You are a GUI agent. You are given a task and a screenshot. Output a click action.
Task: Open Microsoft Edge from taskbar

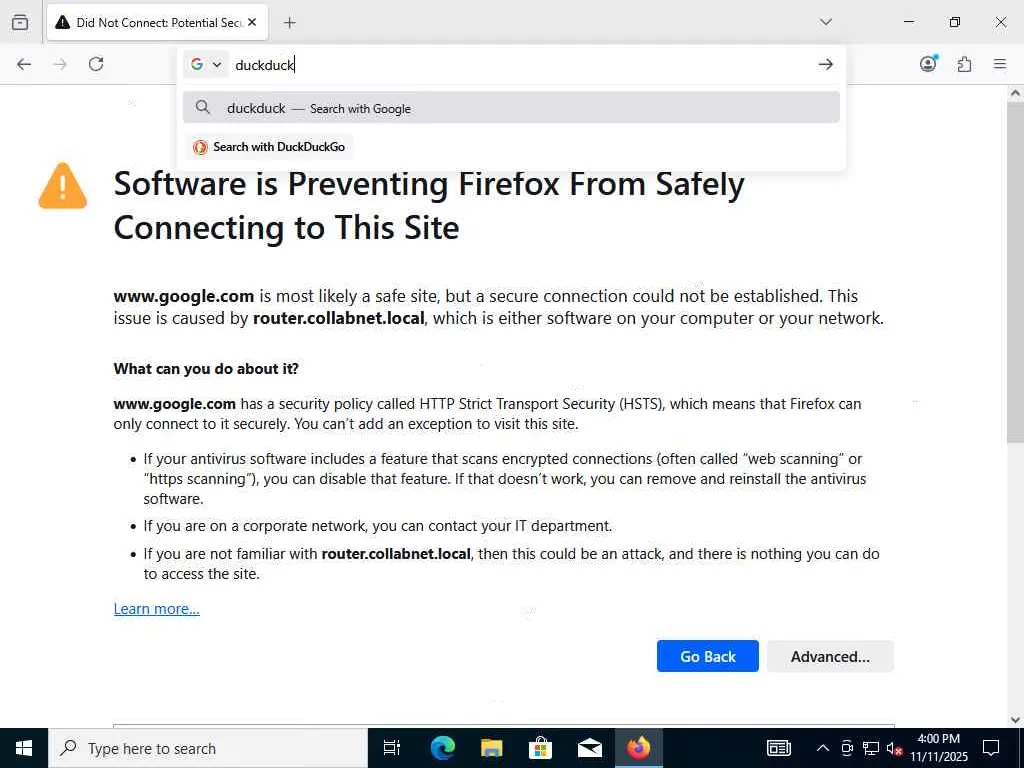click(x=442, y=748)
